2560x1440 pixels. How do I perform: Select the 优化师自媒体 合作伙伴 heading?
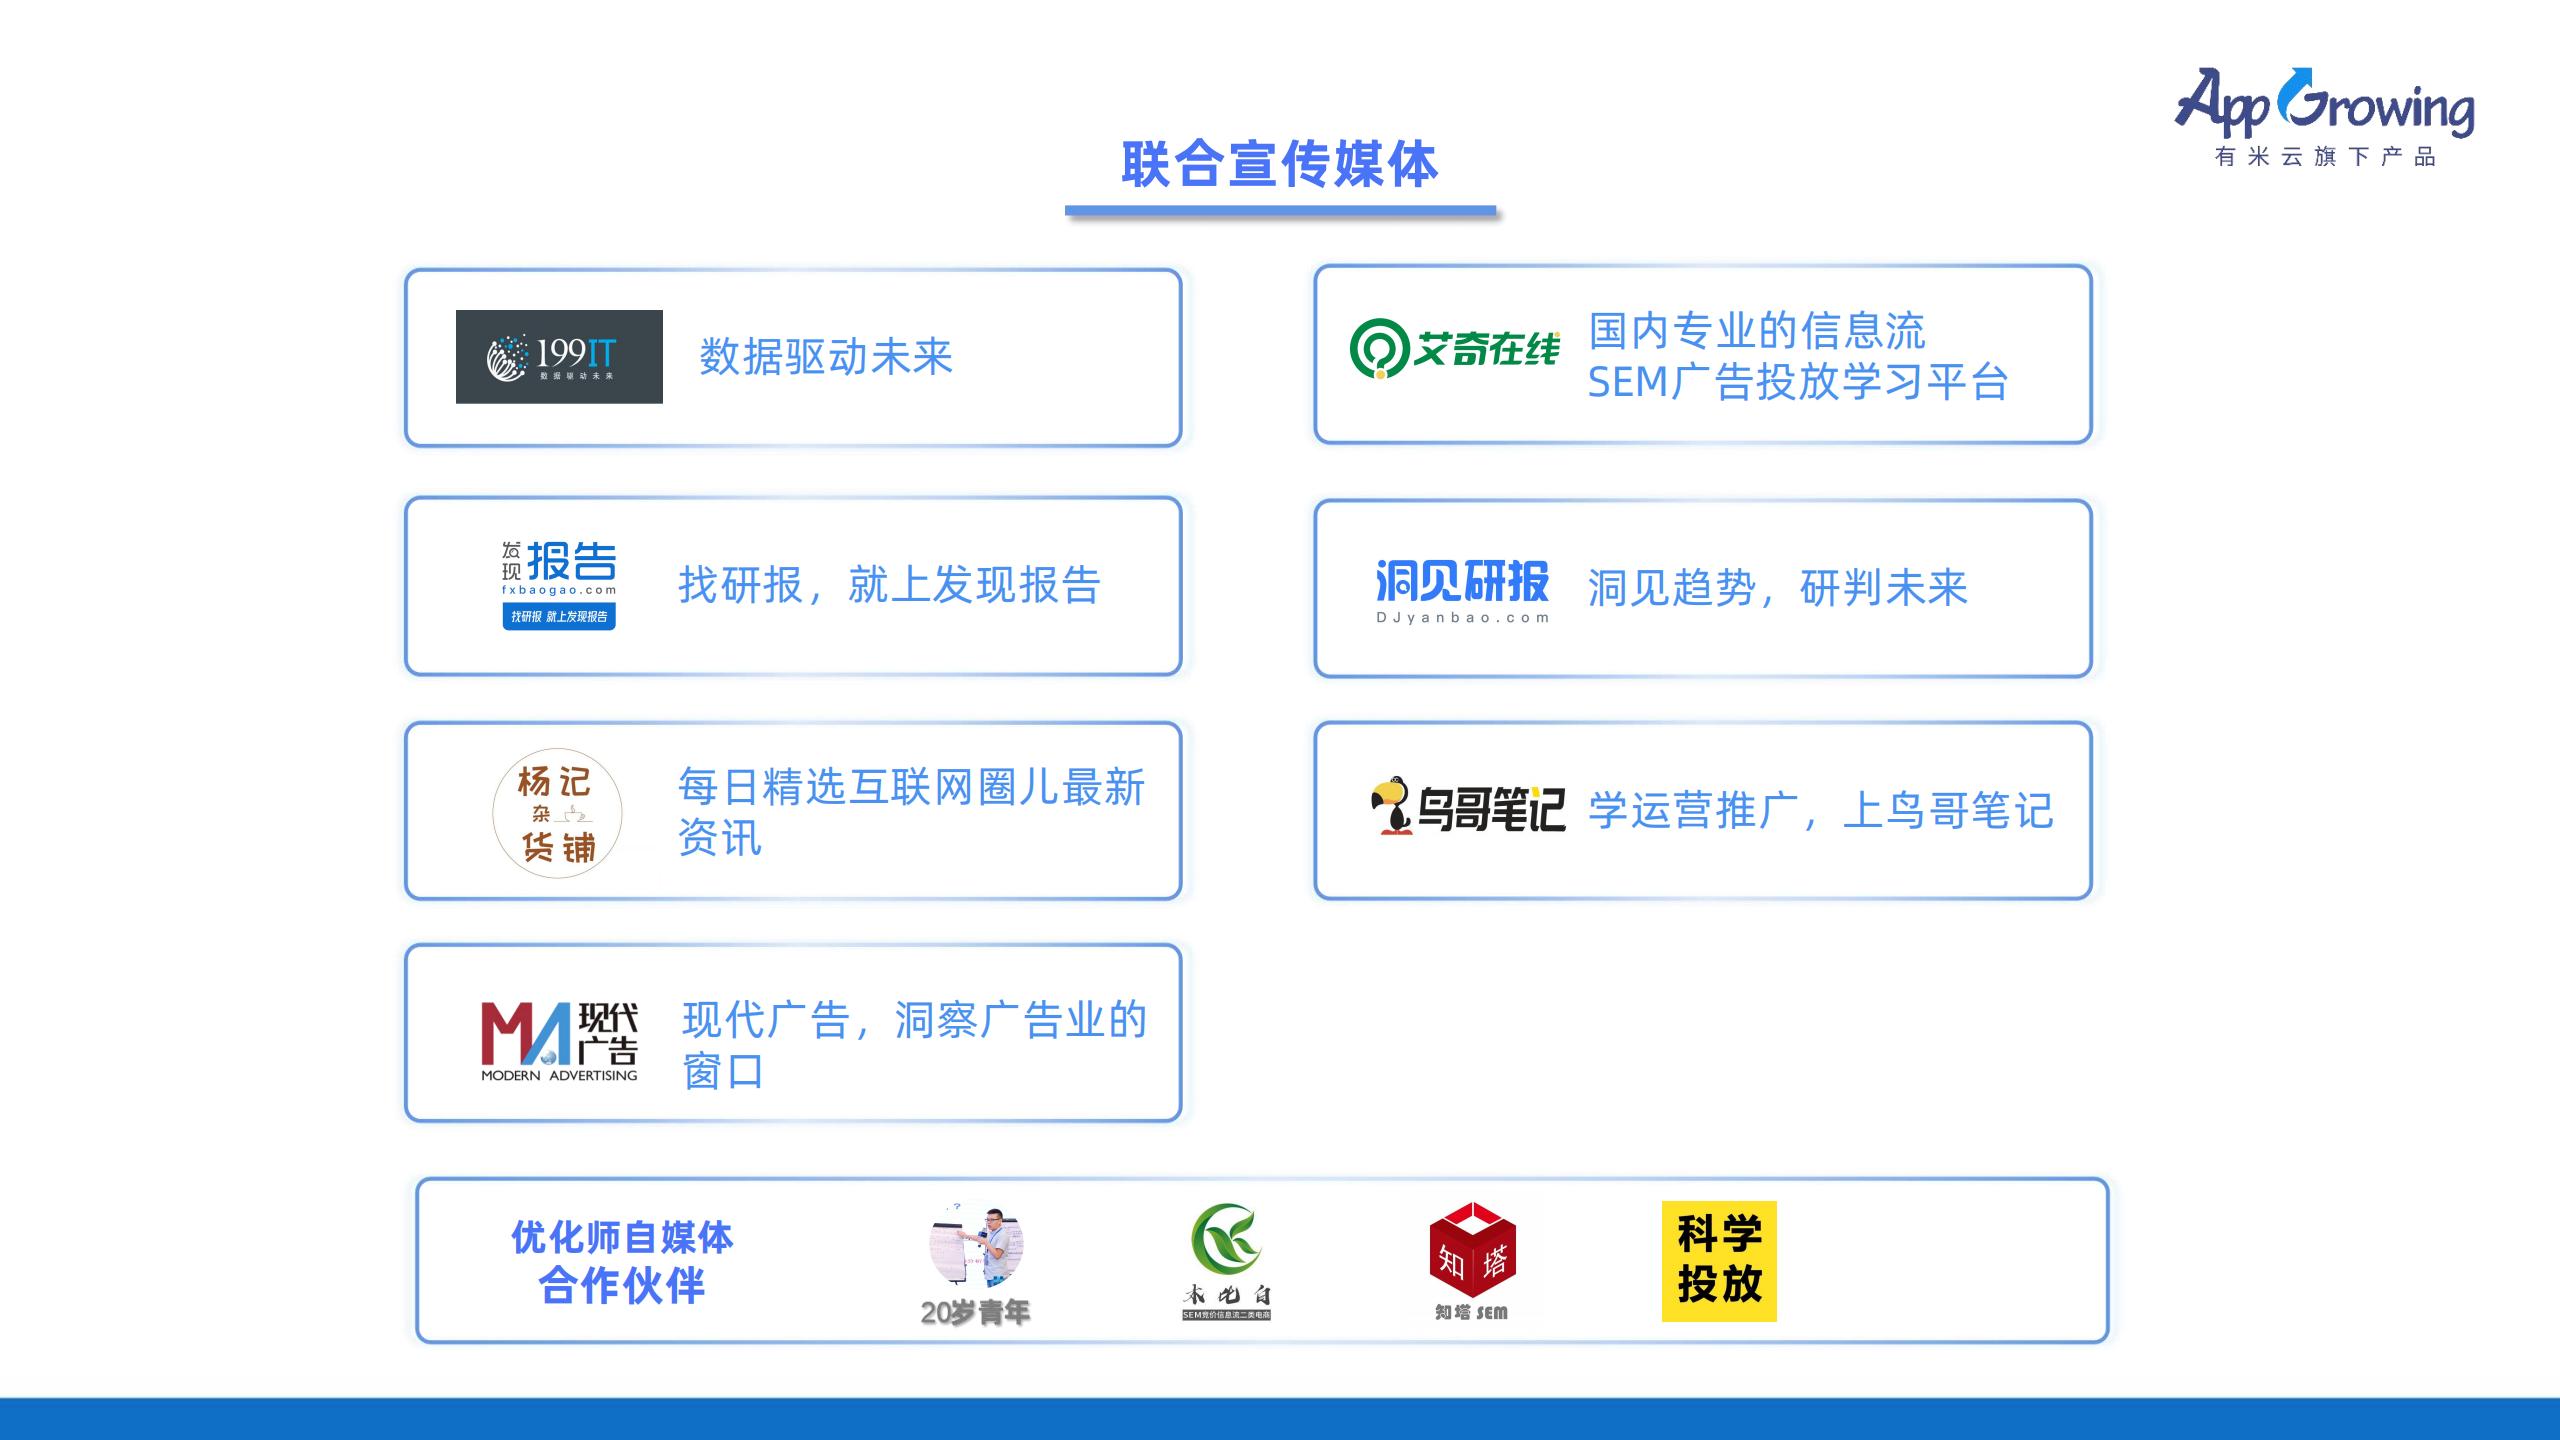point(622,1261)
